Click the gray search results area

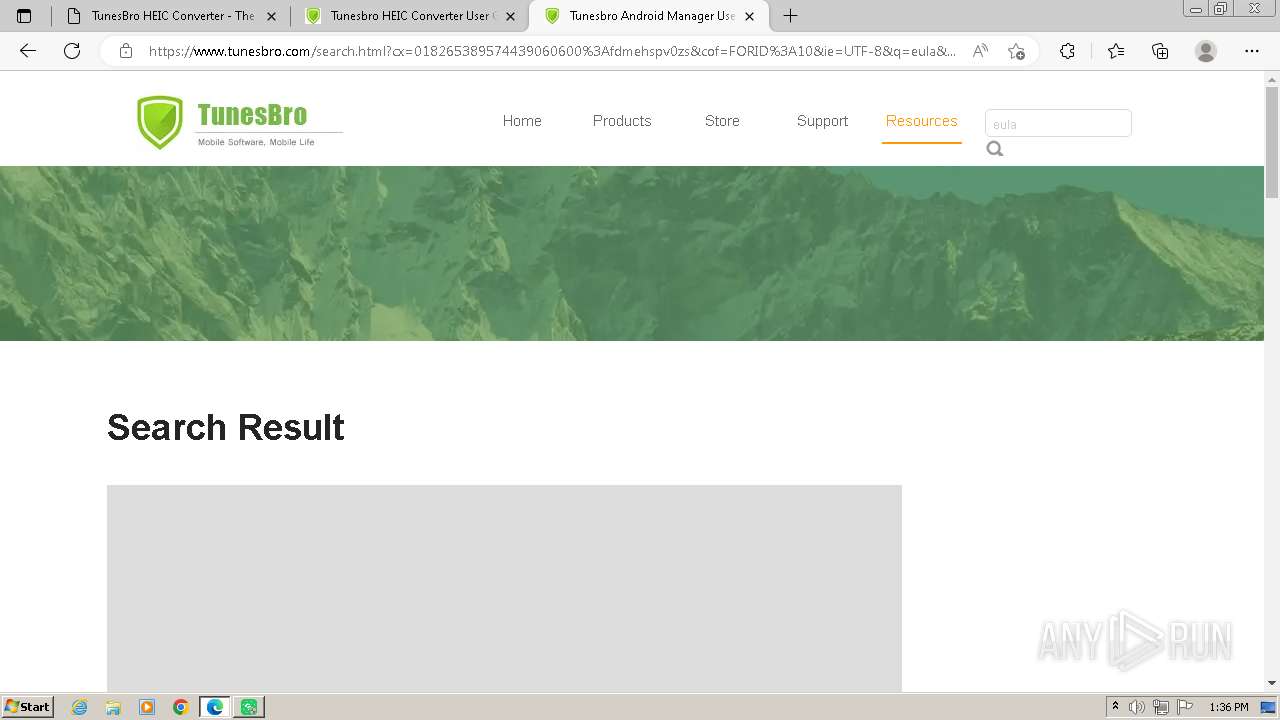[x=504, y=588]
